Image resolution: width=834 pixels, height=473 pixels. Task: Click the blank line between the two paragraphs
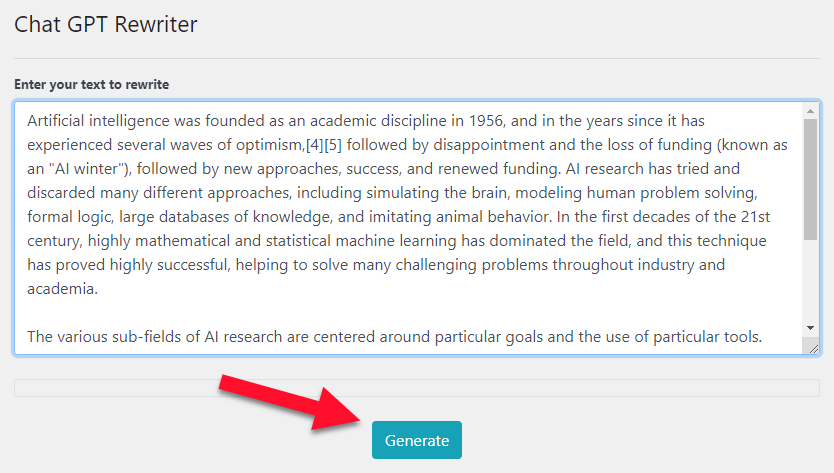point(300,313)
